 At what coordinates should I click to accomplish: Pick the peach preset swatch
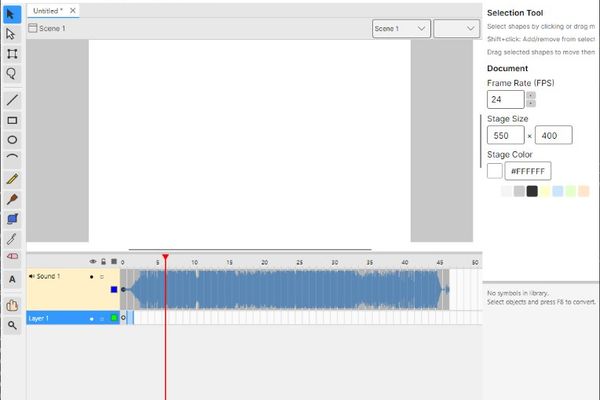click(584, 191)
